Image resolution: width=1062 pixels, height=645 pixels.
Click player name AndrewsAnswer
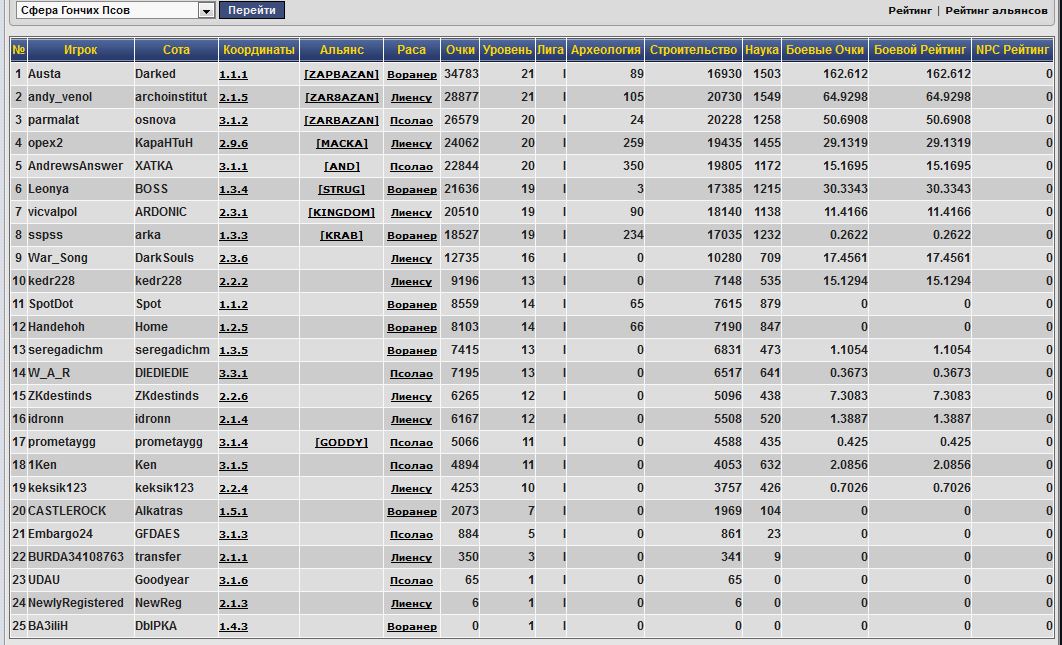(x=75, y=166)
